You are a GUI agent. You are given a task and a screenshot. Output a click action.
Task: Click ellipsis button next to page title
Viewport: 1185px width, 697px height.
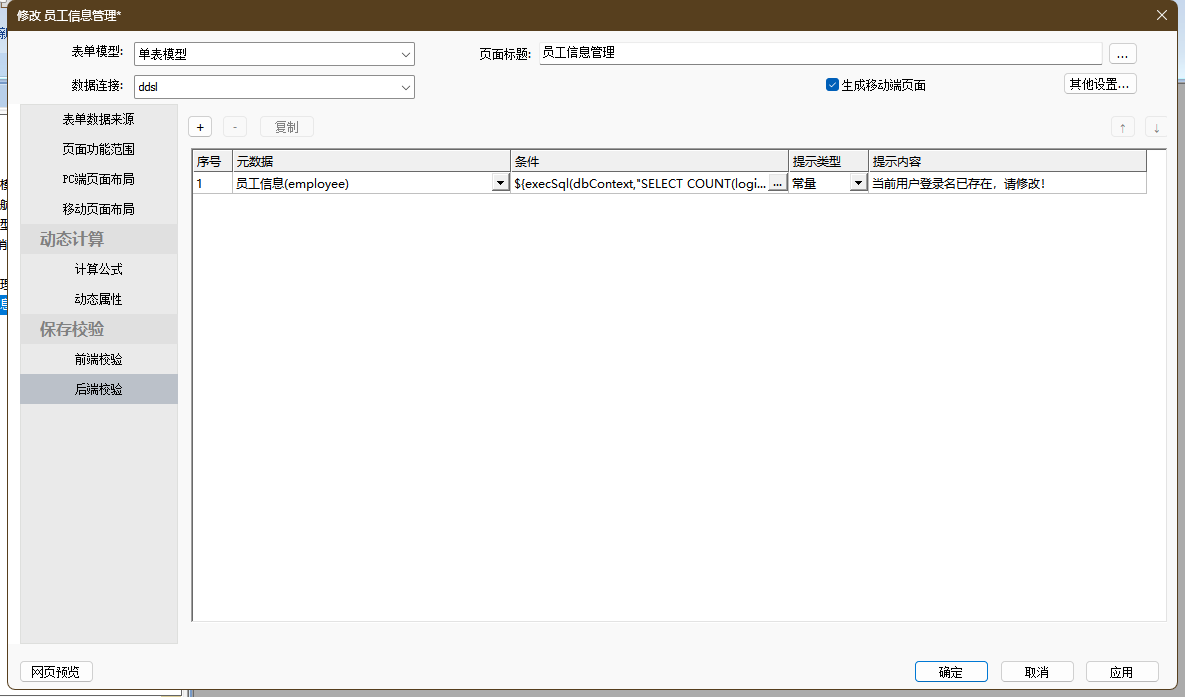click(1122, 54)
